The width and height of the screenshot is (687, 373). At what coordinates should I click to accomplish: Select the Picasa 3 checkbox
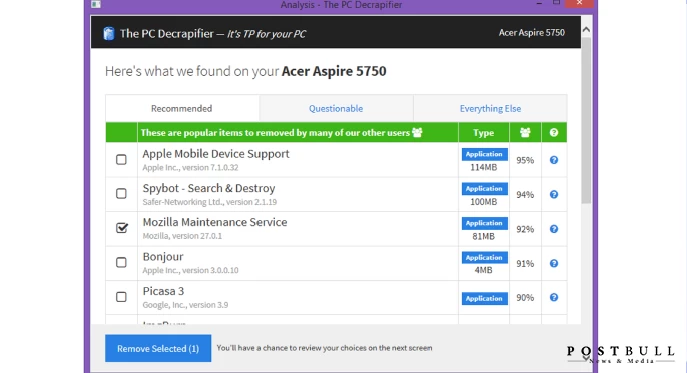121,297
